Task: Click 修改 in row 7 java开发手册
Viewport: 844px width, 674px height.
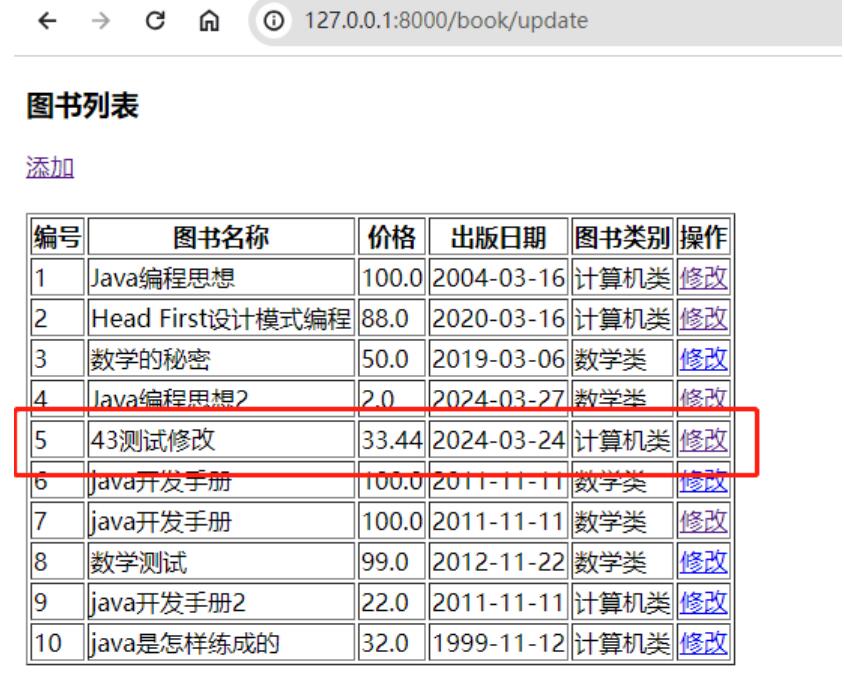Action: pos(703,521)
